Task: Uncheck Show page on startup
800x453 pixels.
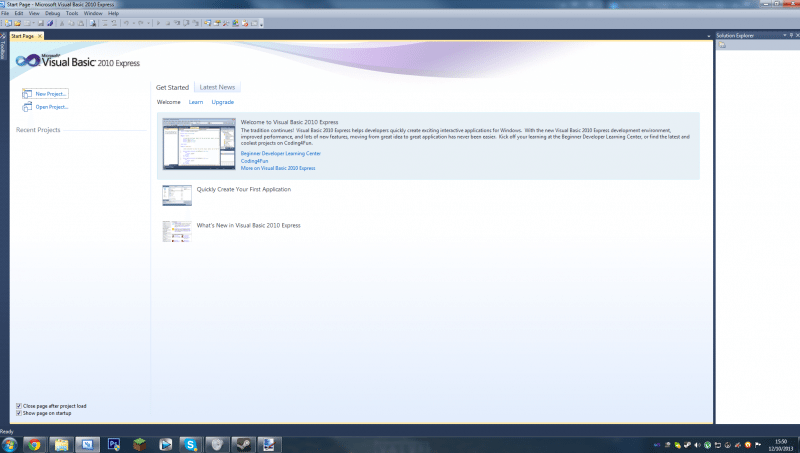Action: point(19,413)
